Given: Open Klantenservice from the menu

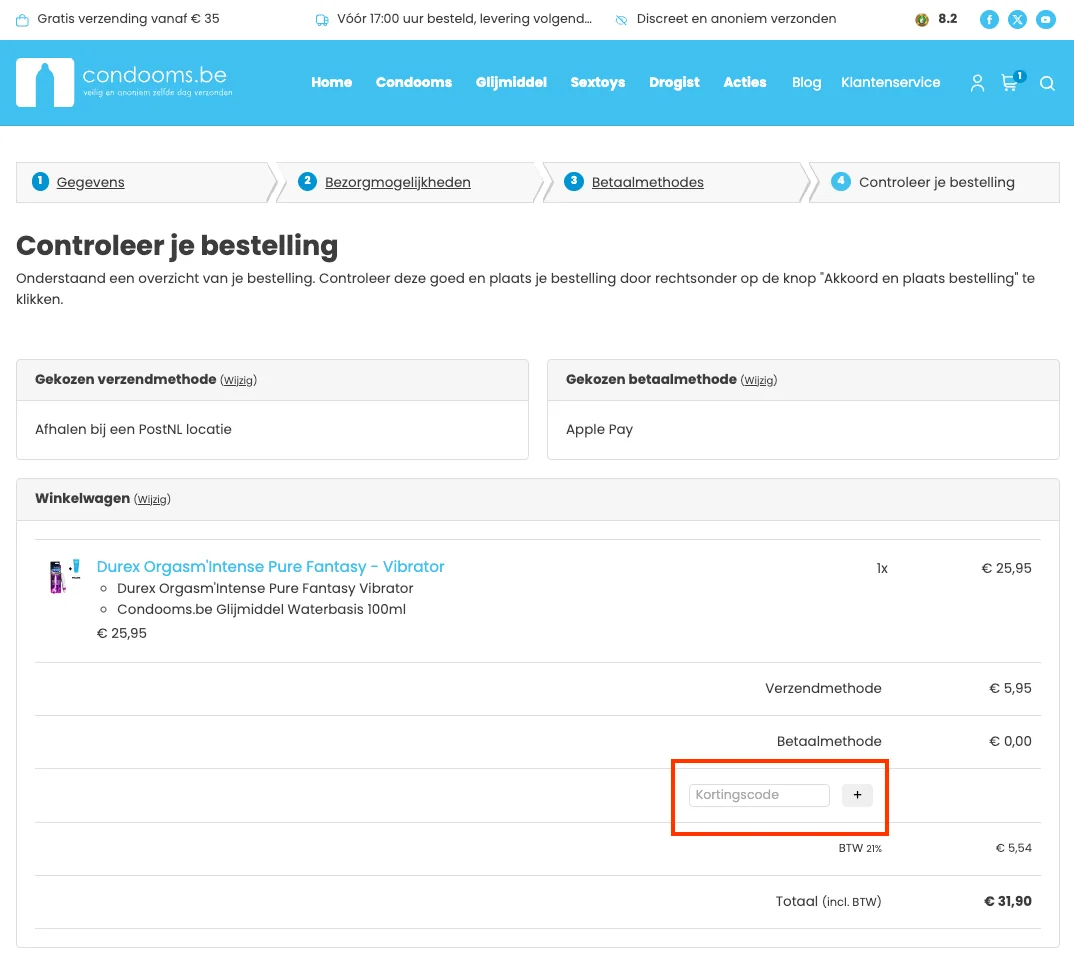Looking at the screenshot, I should pos(890,83).
